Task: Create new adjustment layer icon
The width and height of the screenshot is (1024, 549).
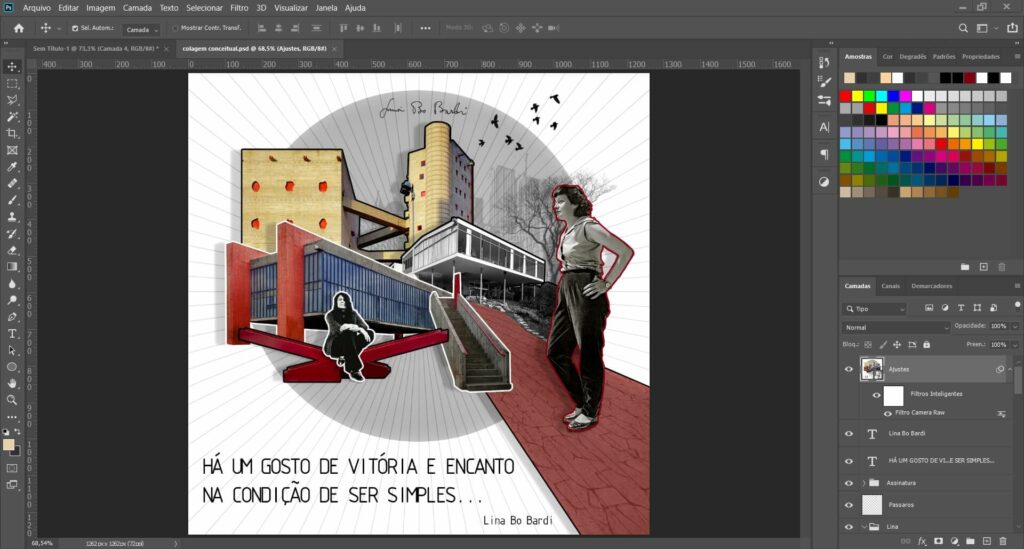Action: (x=955, y=541)
